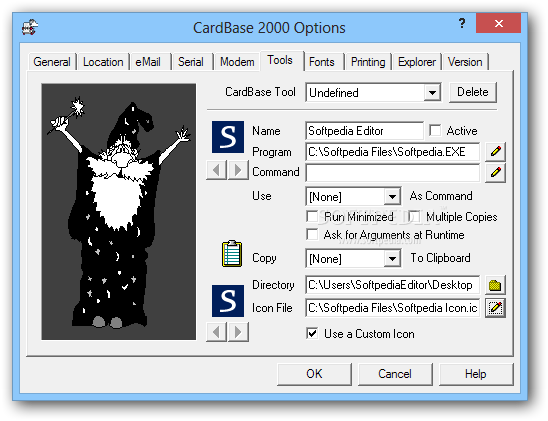Switch to the General tab
This screenshot has height=421, width=548.
[x=52, y=62]
